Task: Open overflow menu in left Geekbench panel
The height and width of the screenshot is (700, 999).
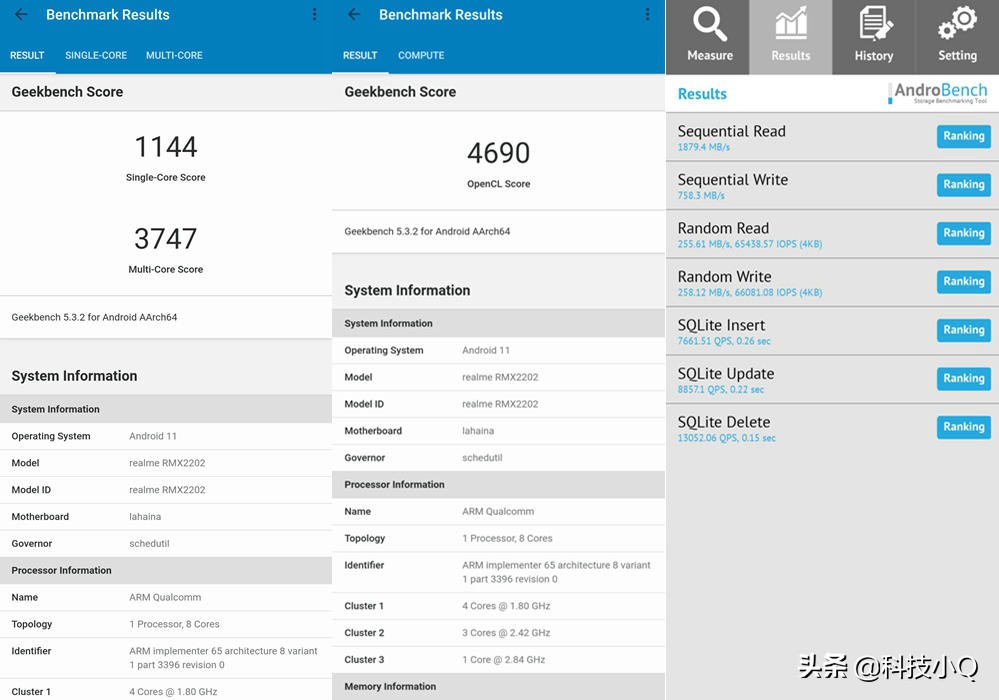Action: pyautogui.click(x=314, y=14)
